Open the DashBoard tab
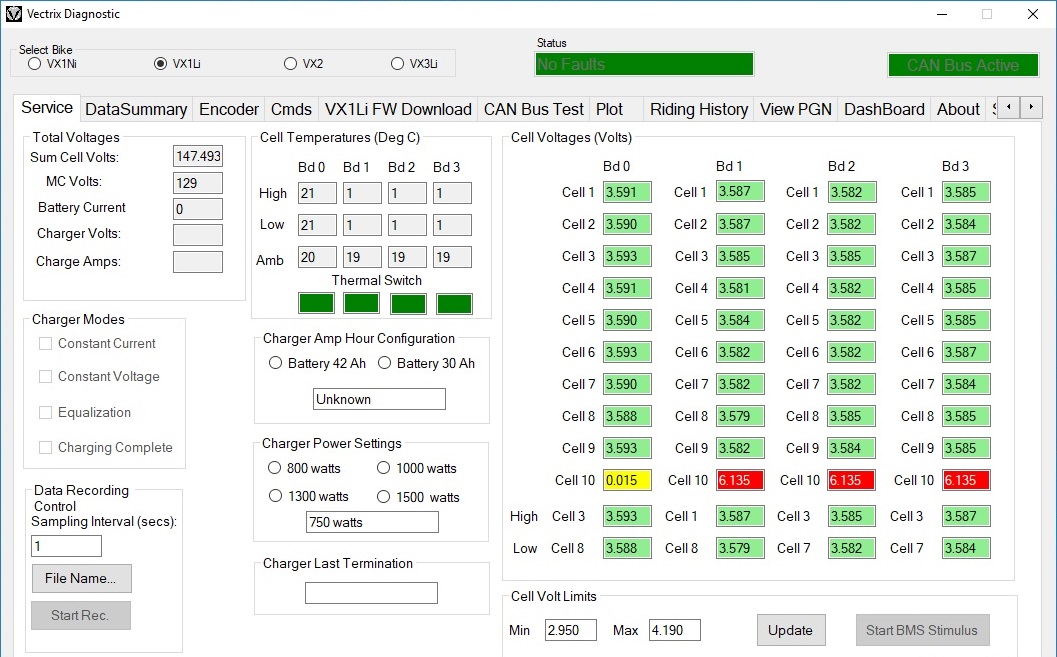Viewport: 1057px width, 657px height. coord(884,109)
